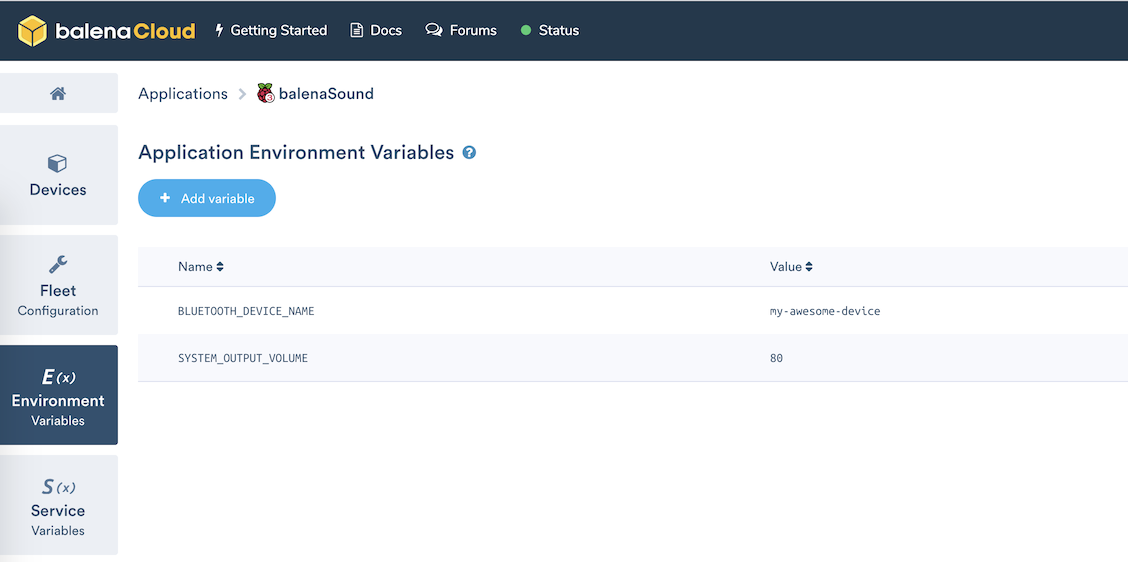Check the Status page link
The image size is (1128, 562).
pos(550,30)
